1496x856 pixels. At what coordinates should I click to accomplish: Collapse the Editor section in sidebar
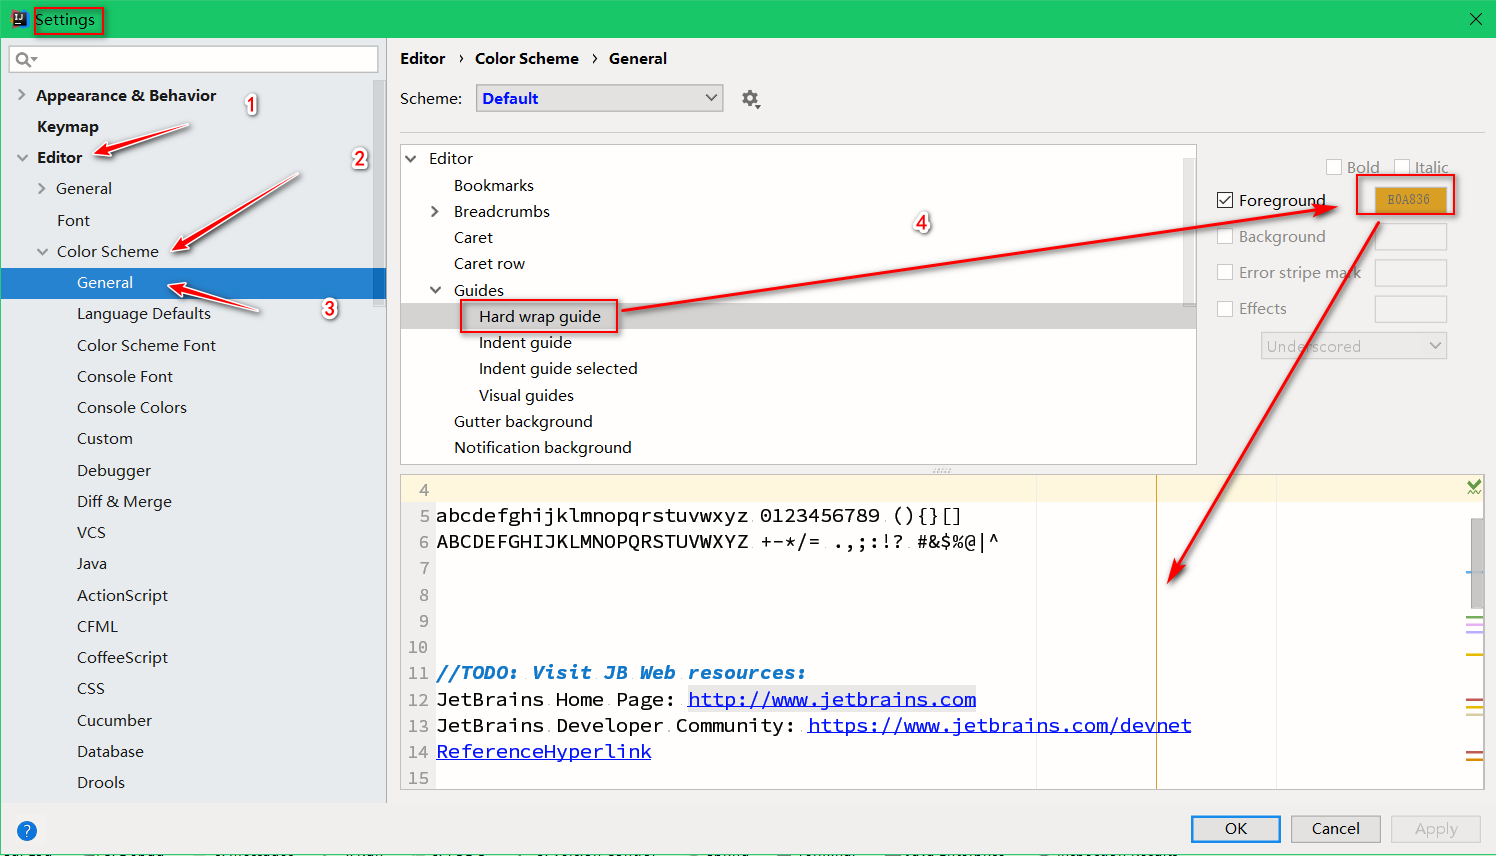click(22, 158)
